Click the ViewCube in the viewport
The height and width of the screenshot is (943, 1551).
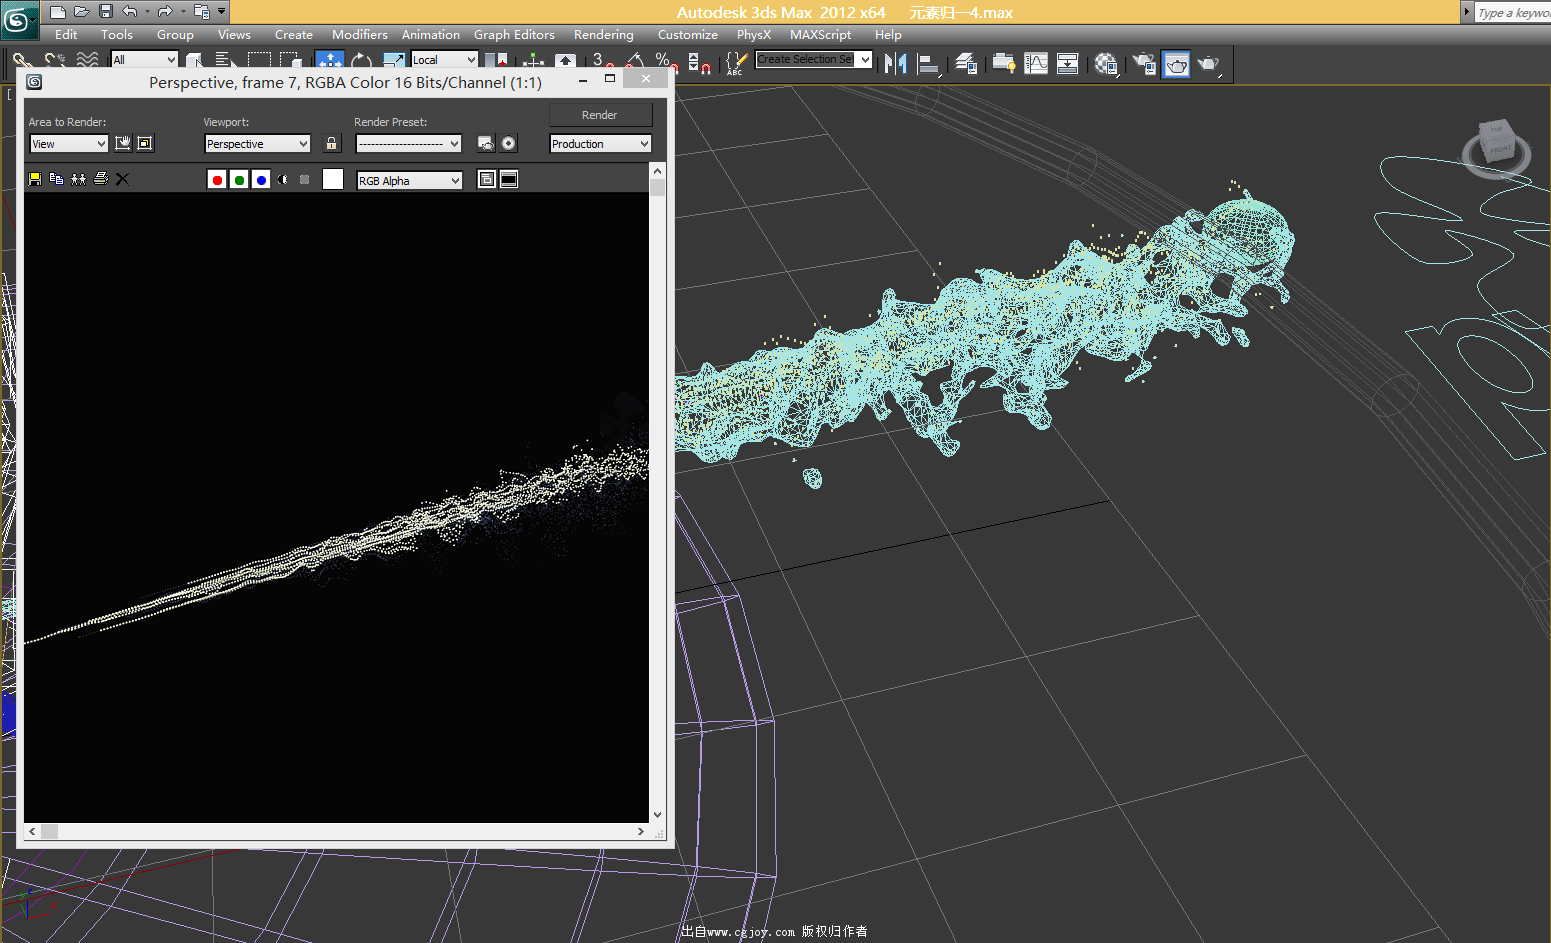click(1497, 145)
